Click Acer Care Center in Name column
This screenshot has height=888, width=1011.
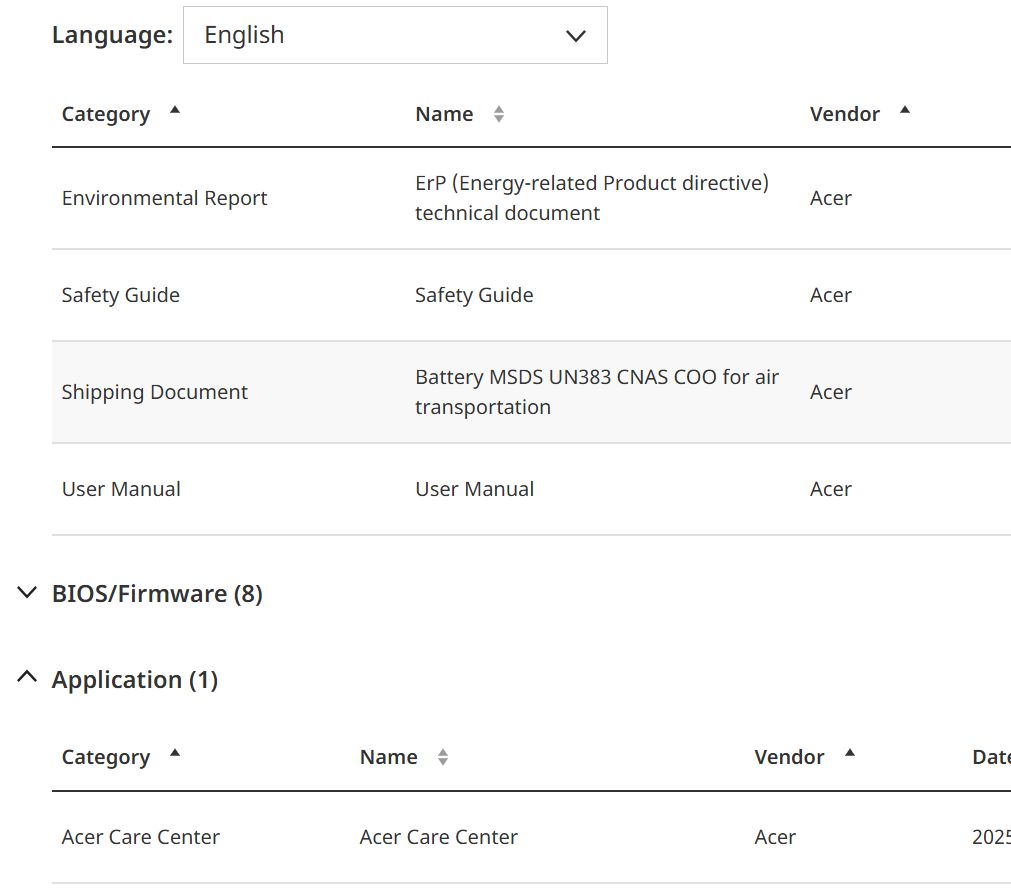coord(438,837)
